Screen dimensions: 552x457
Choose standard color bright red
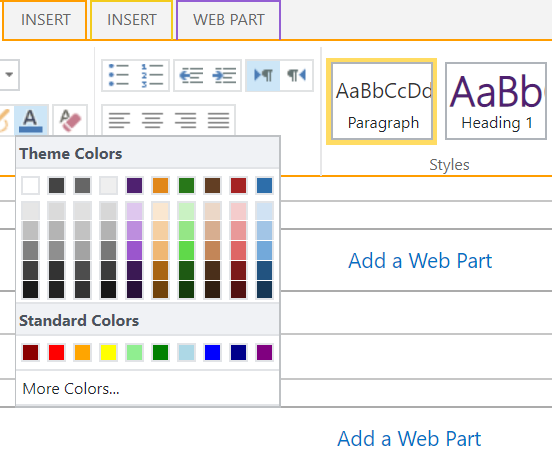point(56,352)
